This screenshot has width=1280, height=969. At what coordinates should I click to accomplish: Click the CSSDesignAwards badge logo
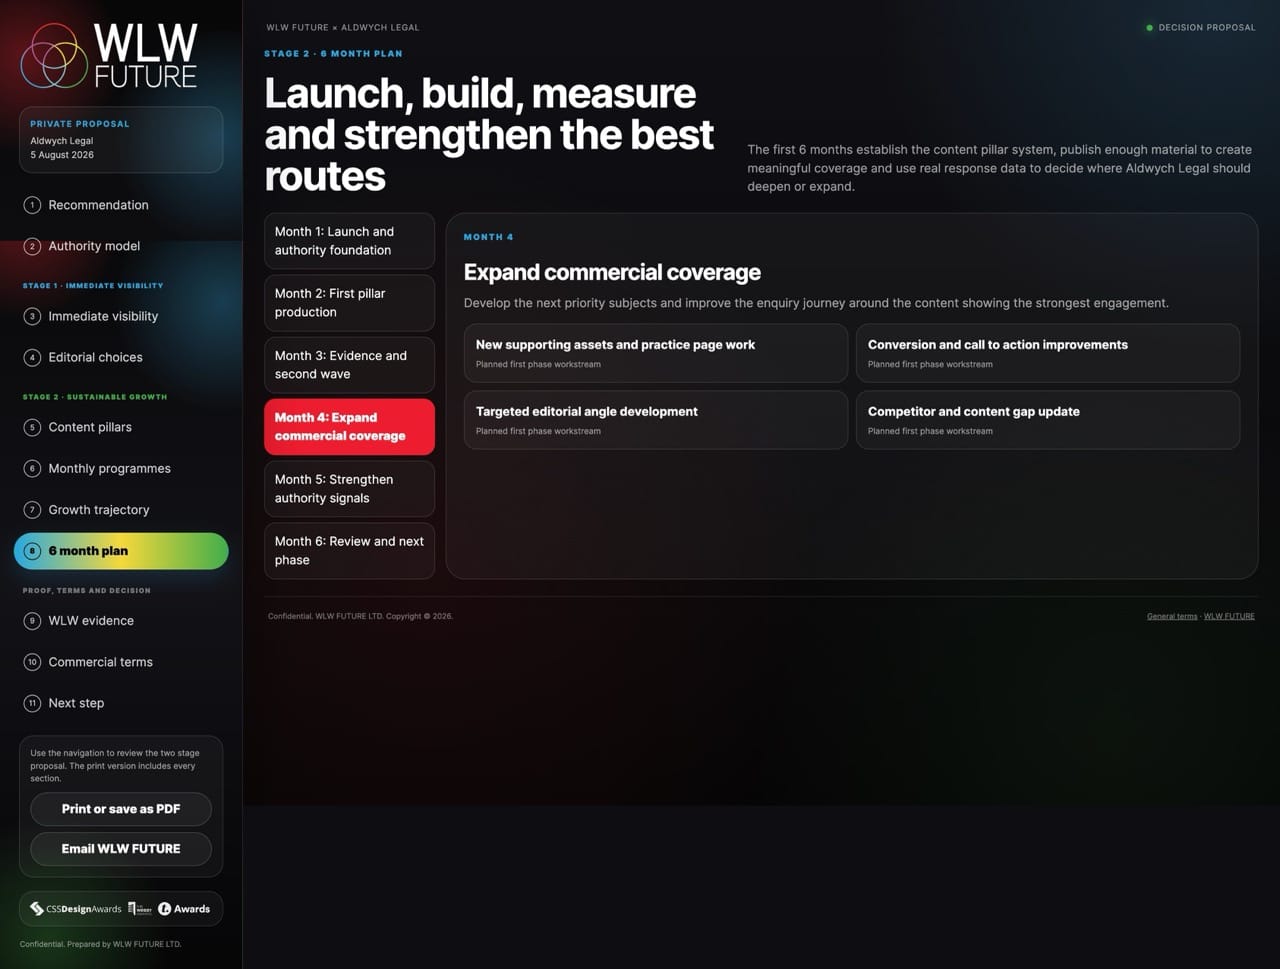click(76, 909)
